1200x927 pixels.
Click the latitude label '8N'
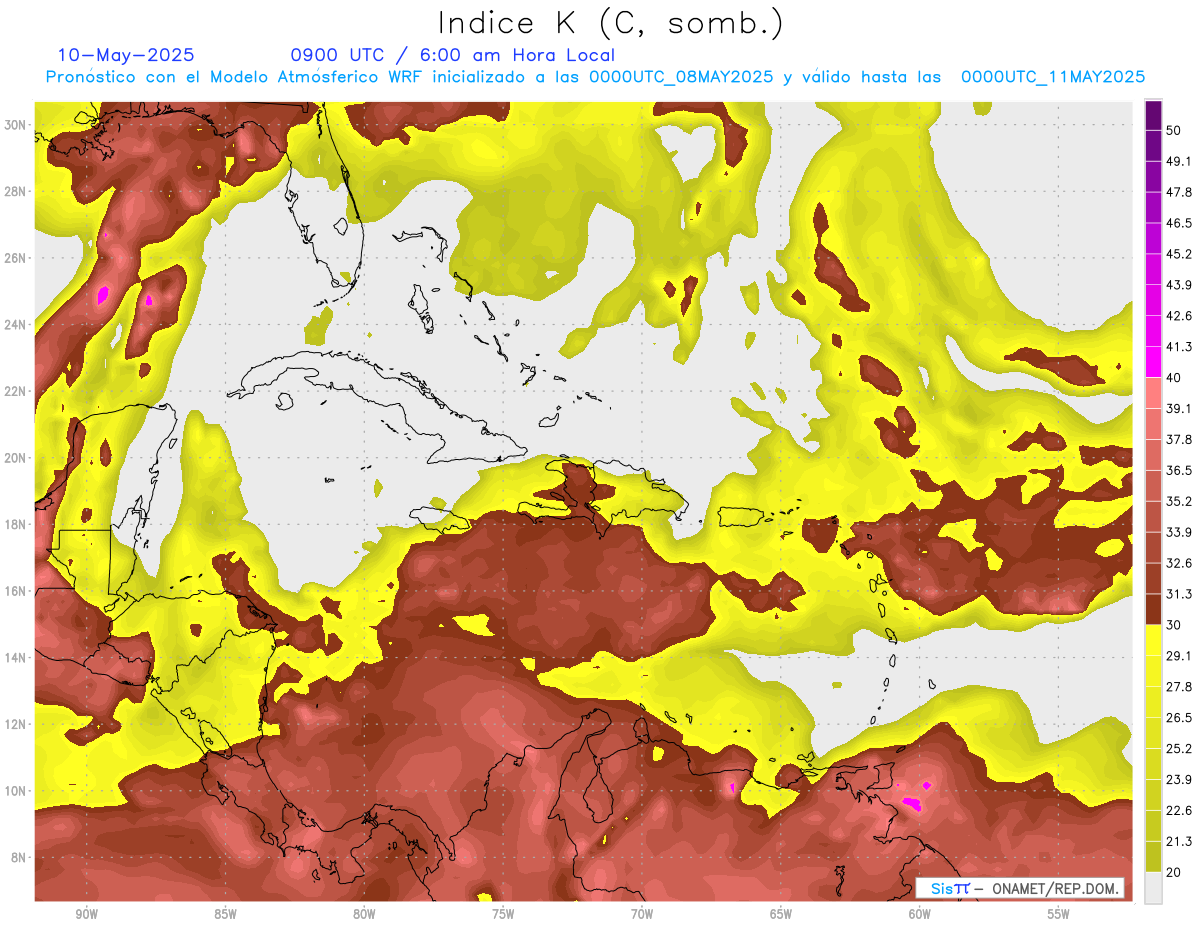click(20, 858)
